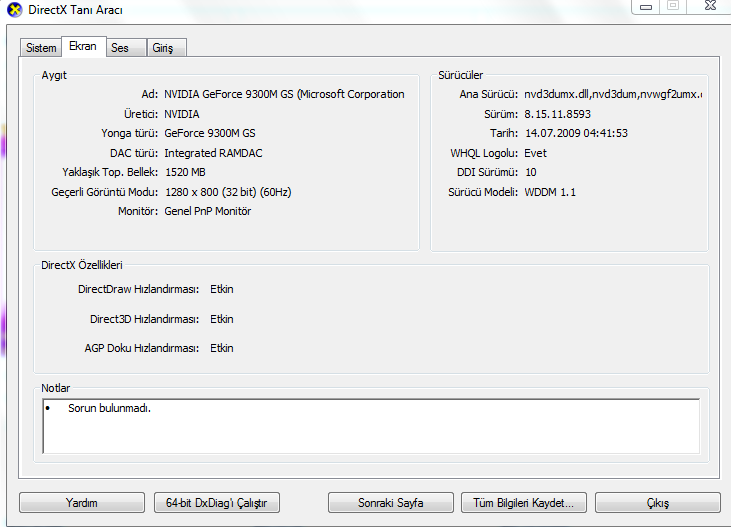
Task: Click device name NVIDIA GeForce 9300M GS
Action: click(284, 94)
